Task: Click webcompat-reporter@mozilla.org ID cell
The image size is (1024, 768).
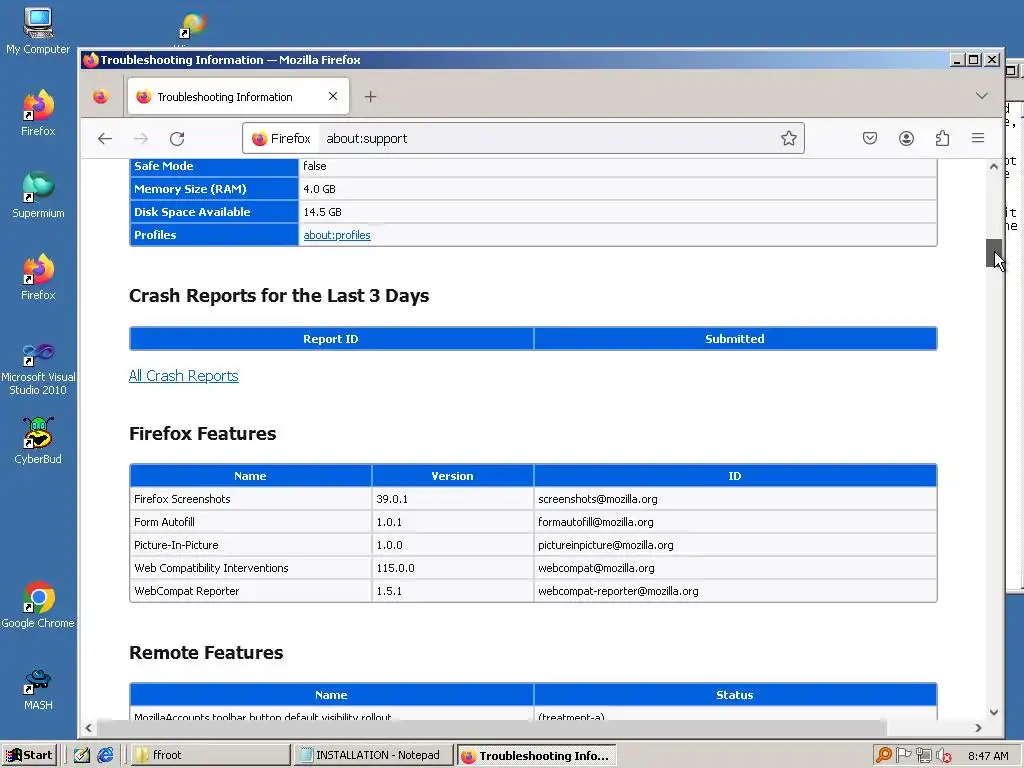Action: click(x=735, y=590)
